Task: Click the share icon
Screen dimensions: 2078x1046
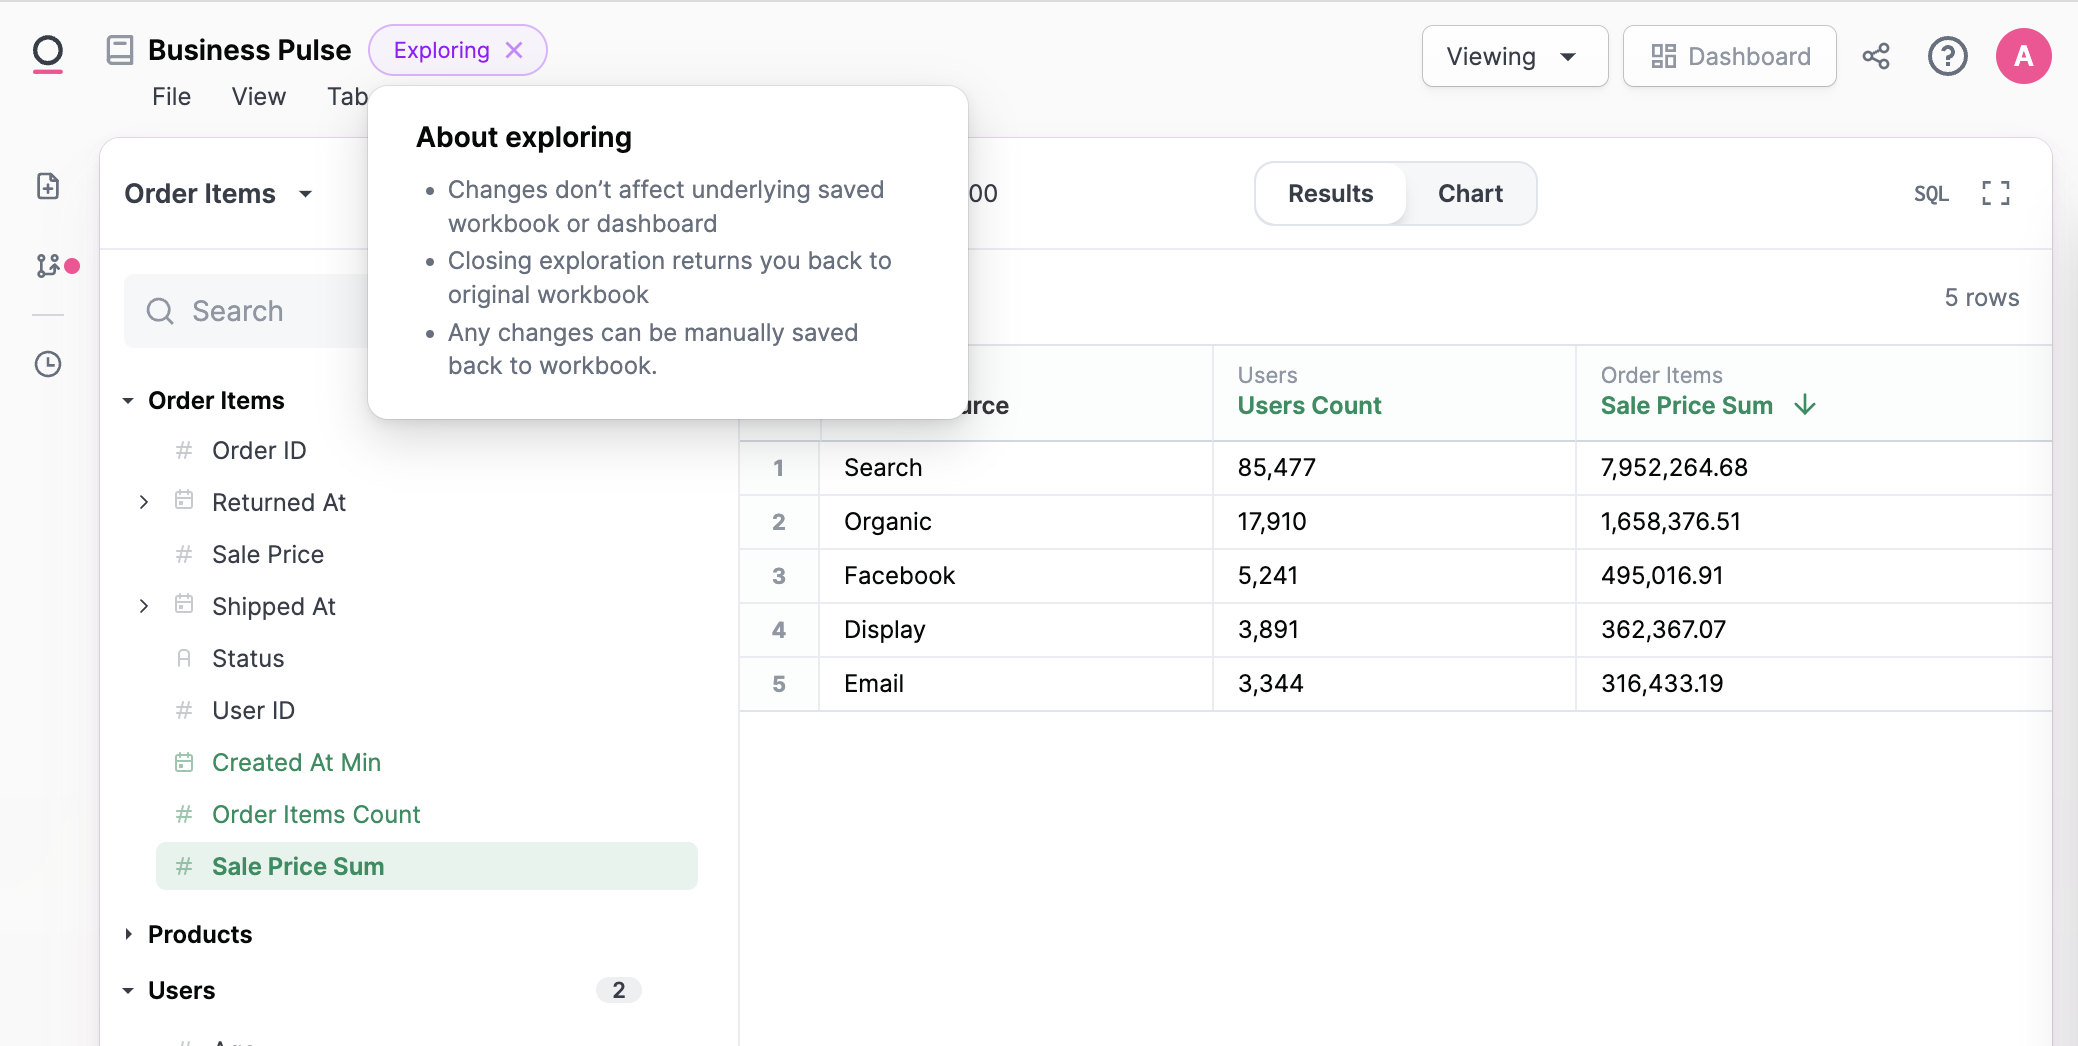Action: (1876, 56)
